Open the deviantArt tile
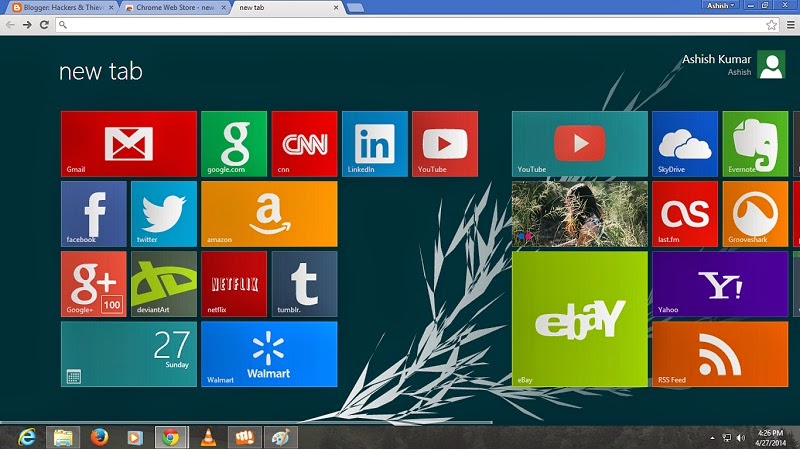The height and width of the screenshot is (449, 800). pyautogui.click(x=164, y=284)
